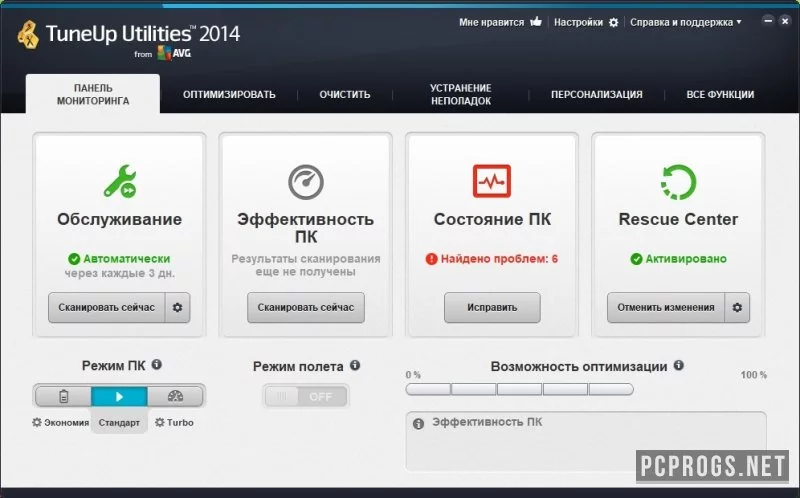Expand the Справка и поддержка dropdown
Viewport: 800px width, 498px height.
click(686, 22)
